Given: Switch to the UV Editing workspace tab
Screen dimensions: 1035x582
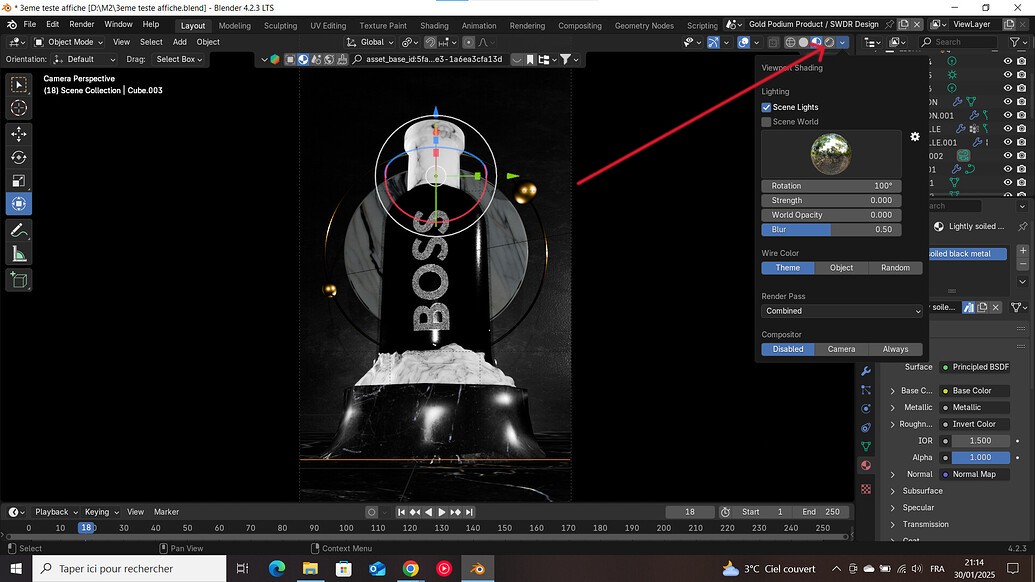Looking at the screenshot, I should (328, 26).
